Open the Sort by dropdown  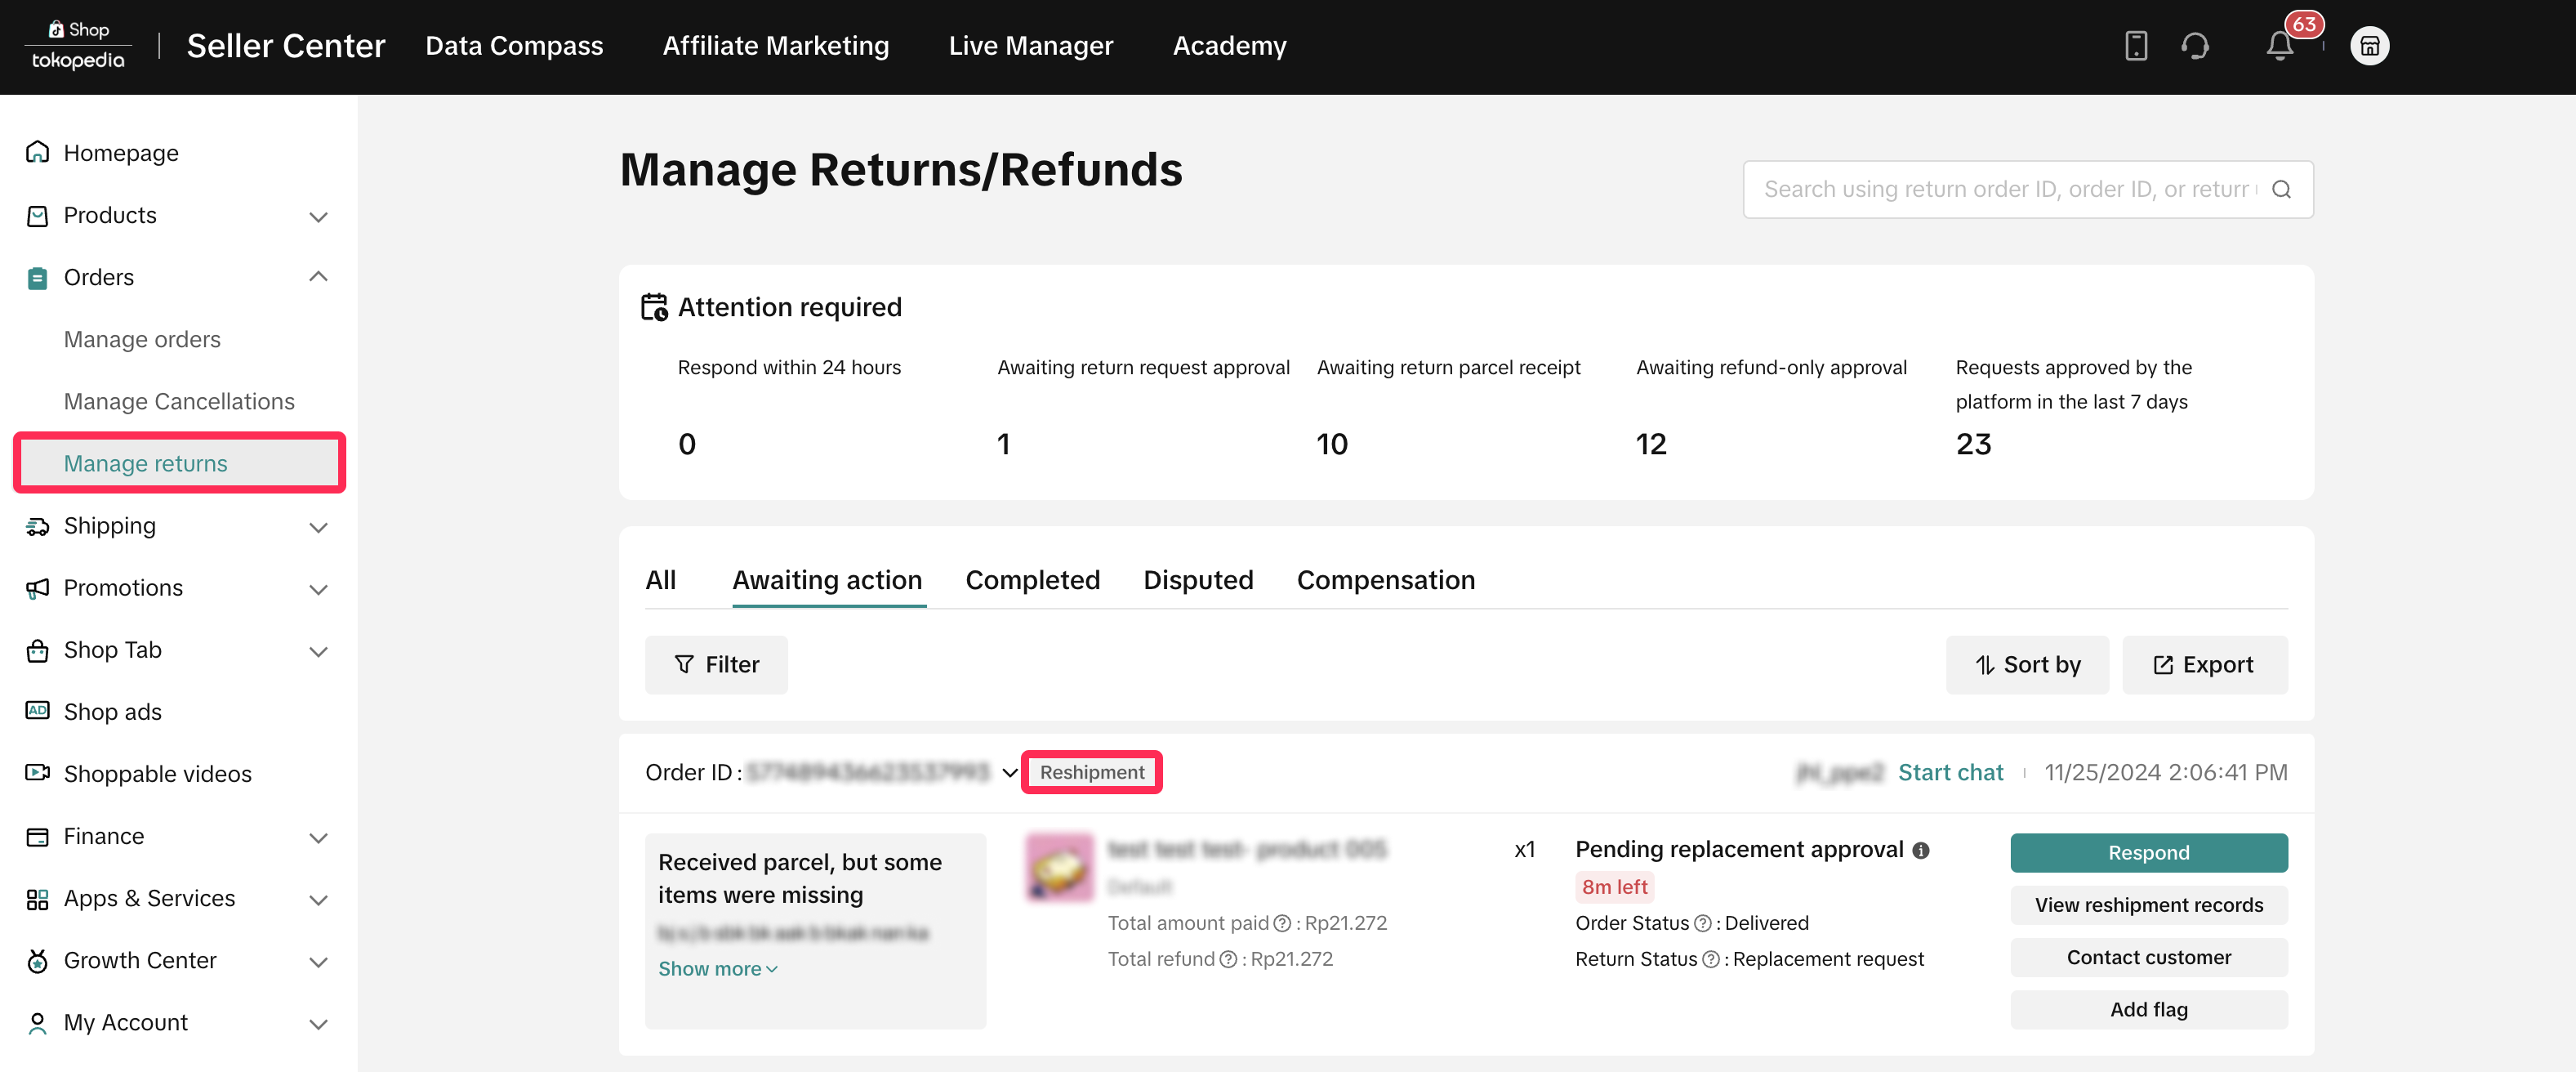(2026, 665)
